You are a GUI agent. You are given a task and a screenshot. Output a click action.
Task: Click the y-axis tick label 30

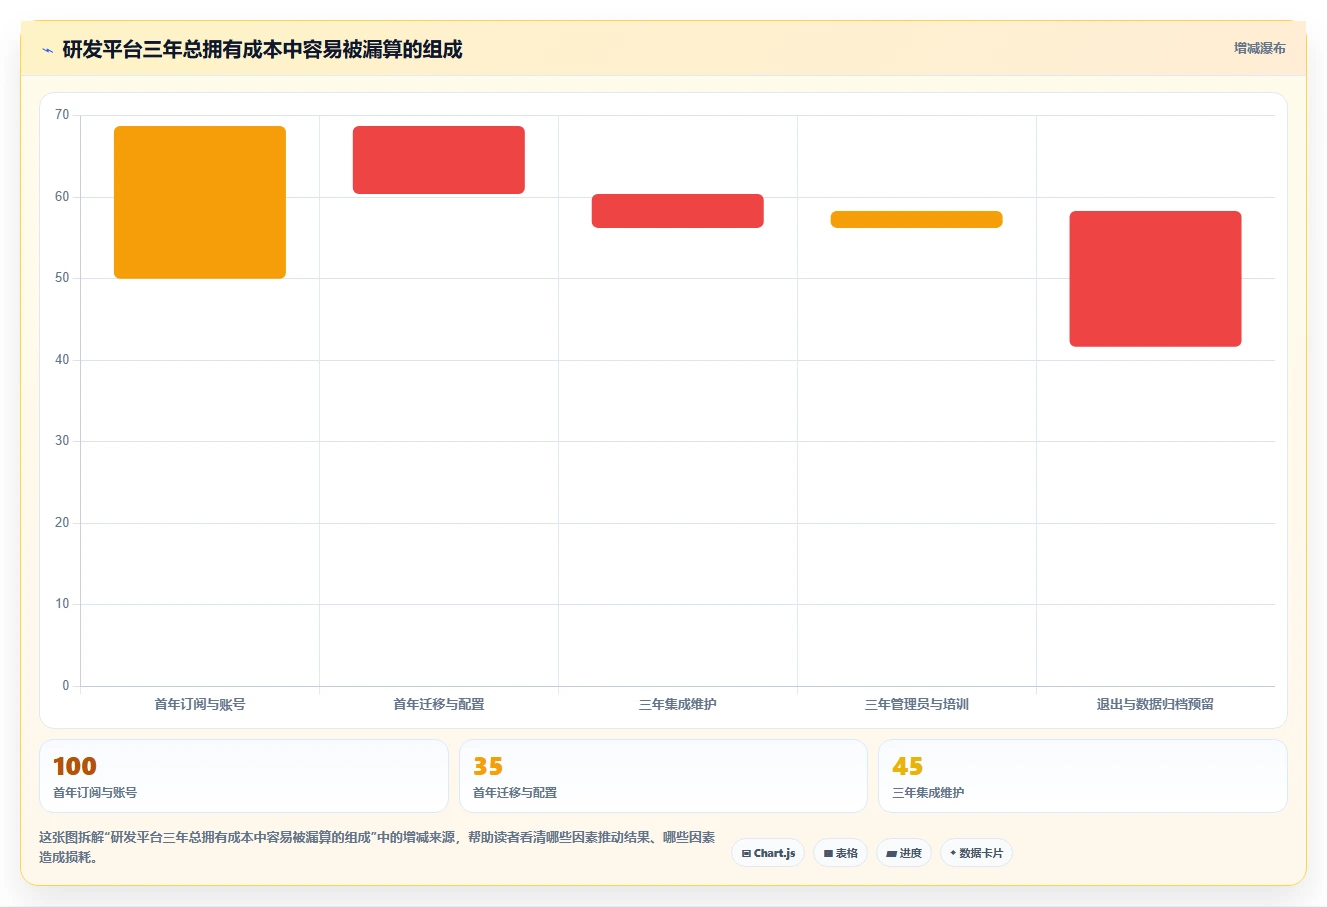tap(62, 441)
